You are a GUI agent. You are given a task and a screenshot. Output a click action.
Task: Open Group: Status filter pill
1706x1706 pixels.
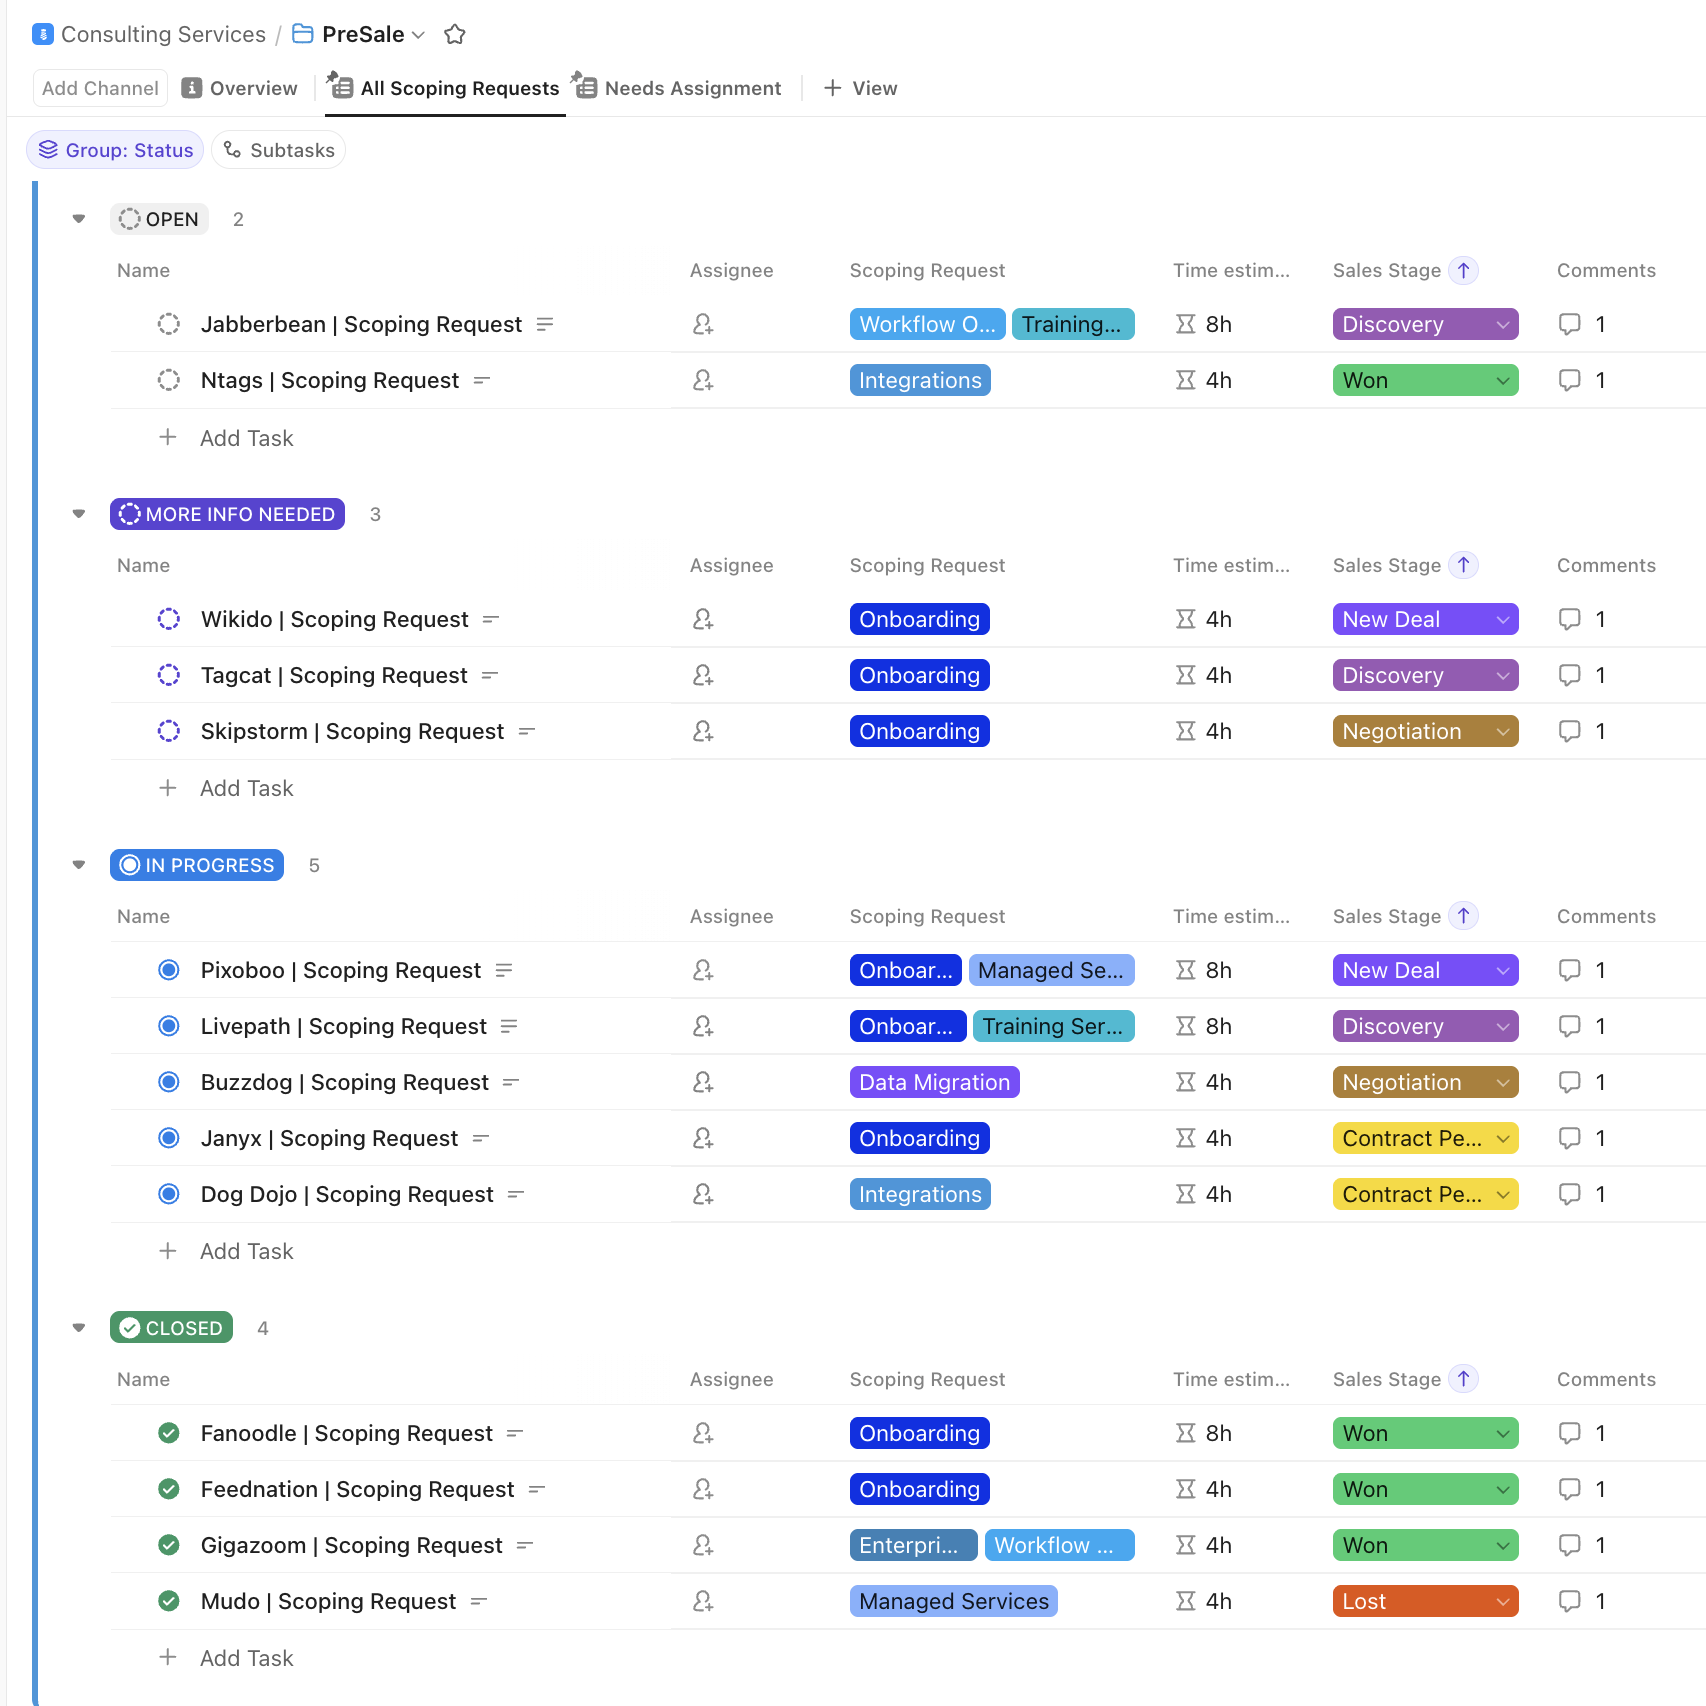tap(115, 150)
